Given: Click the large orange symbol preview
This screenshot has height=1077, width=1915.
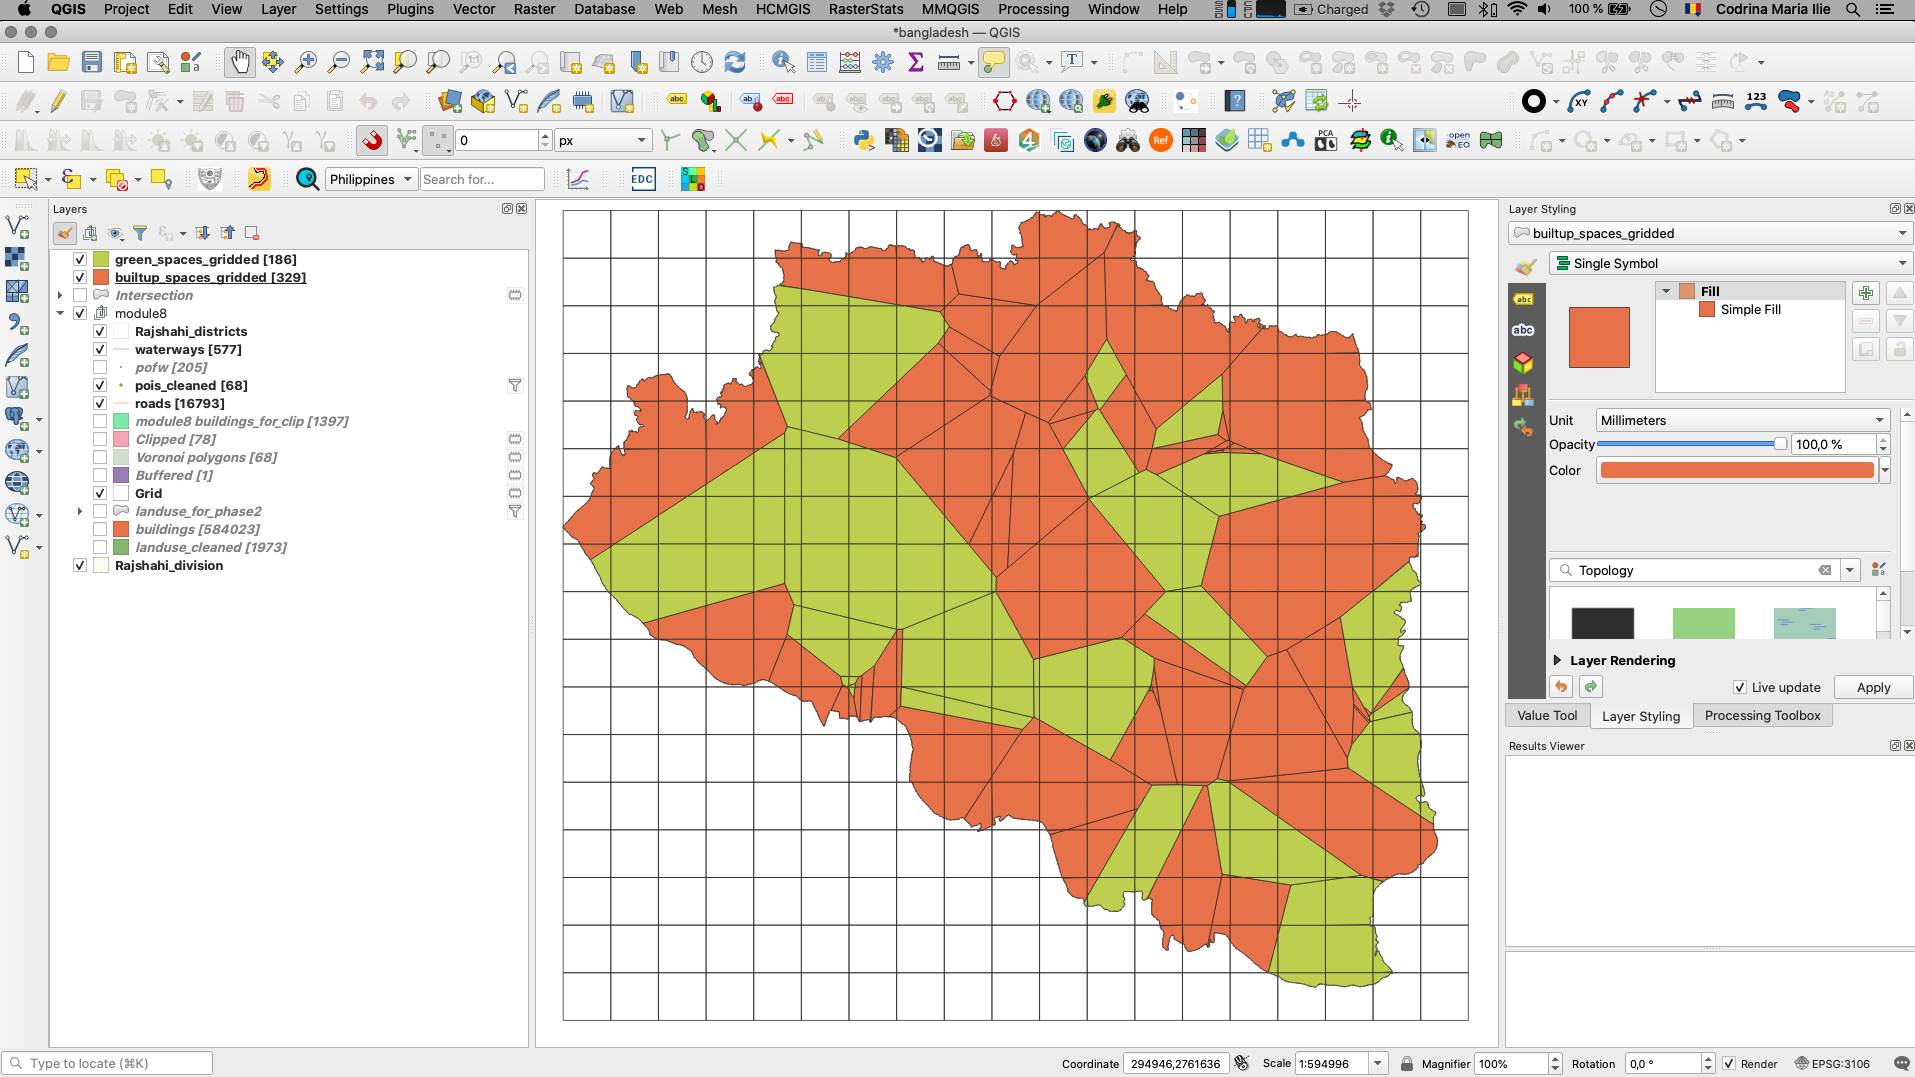Looking at the screenshot, I should pyautogui.click(x=1599, y=338).
